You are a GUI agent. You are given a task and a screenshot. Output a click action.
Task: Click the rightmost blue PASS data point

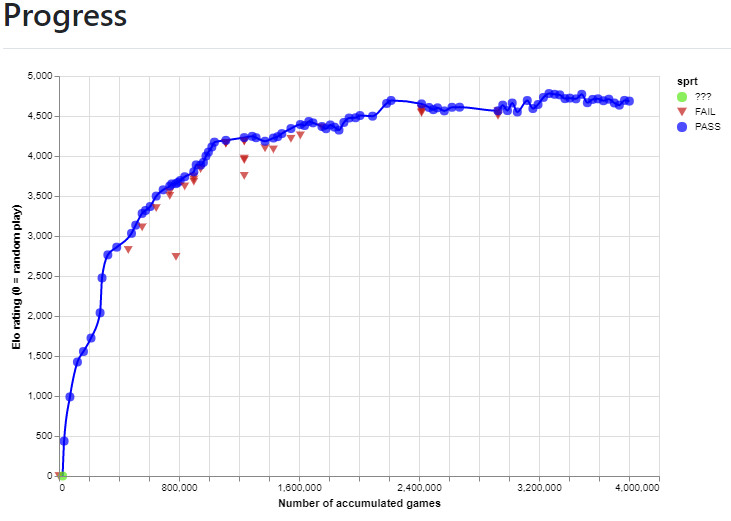629,101
